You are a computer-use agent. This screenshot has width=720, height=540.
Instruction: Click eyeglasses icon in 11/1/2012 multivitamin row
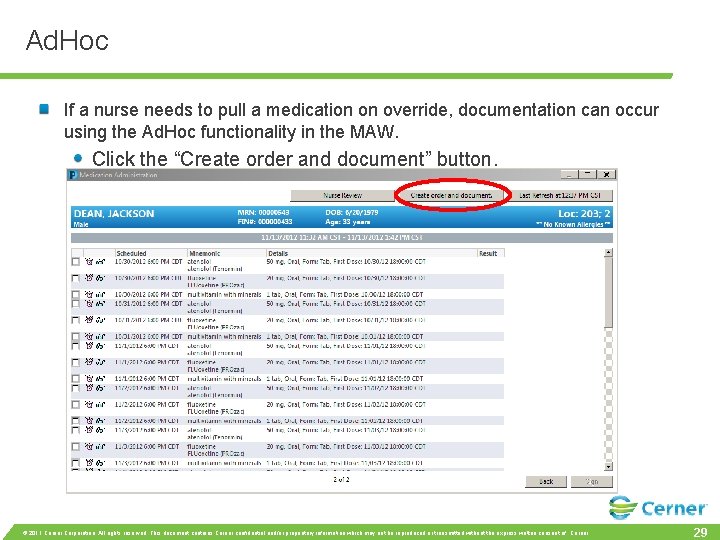[100, 379]
